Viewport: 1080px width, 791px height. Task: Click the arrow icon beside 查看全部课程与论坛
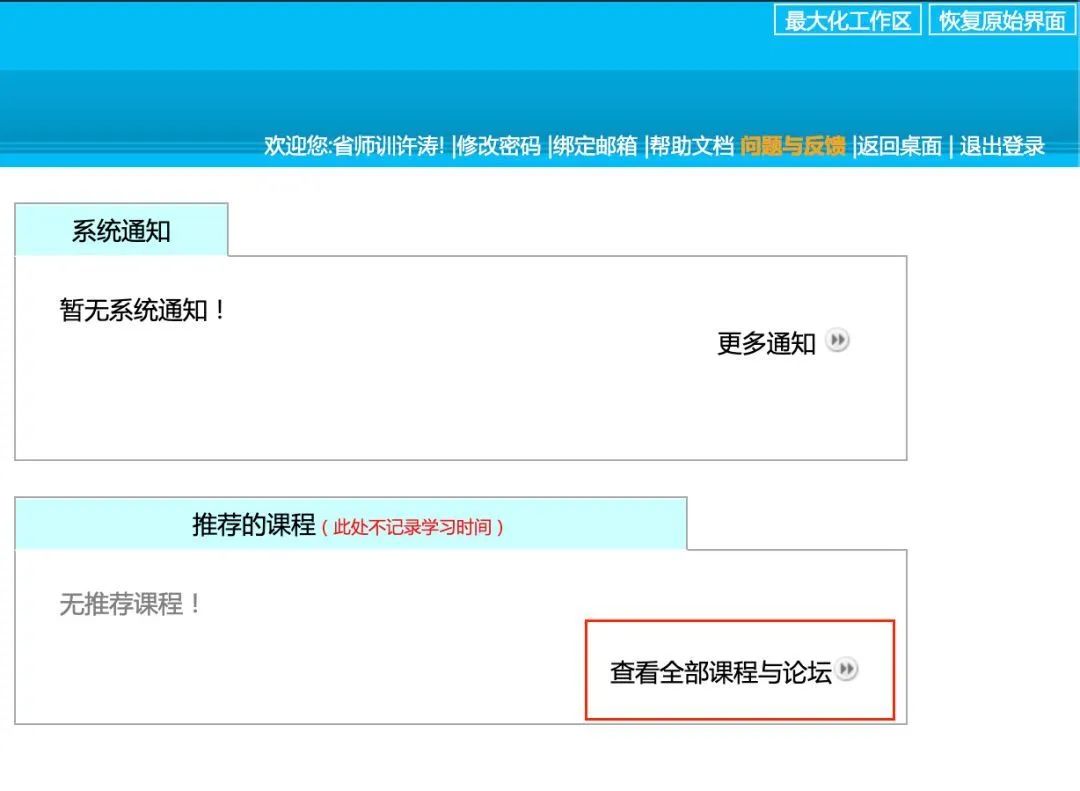point(848,668)
